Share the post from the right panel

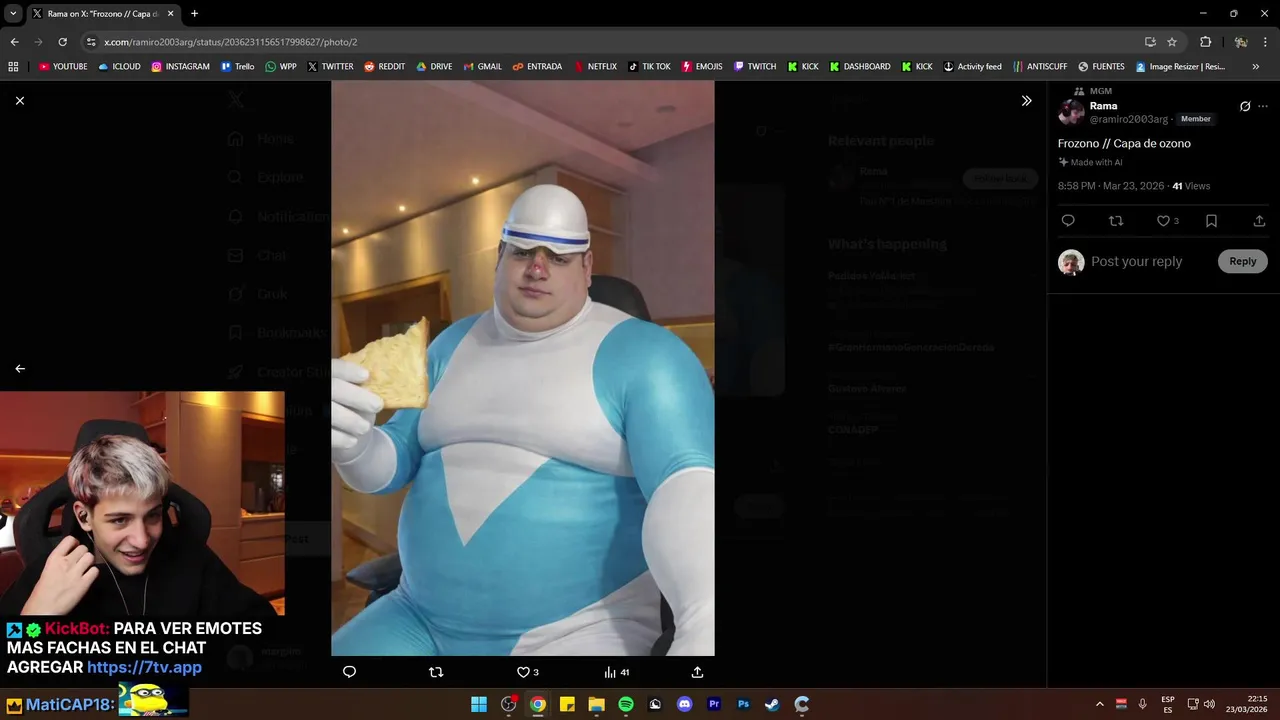tap(1259, 221)
